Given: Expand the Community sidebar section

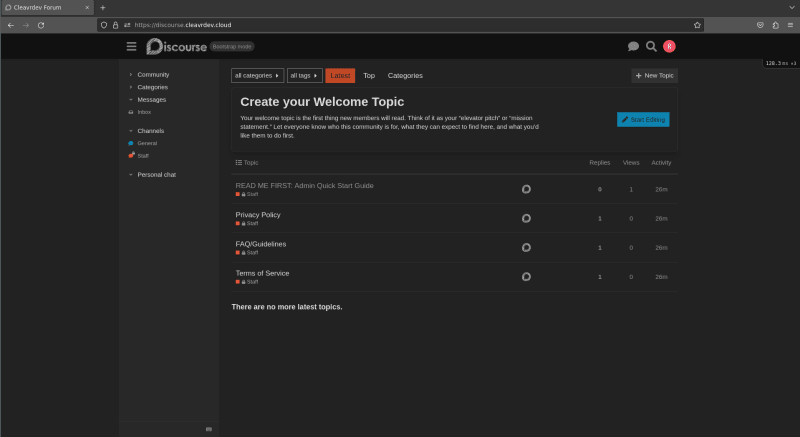Looking at the screenshot, I should [153, 74].
